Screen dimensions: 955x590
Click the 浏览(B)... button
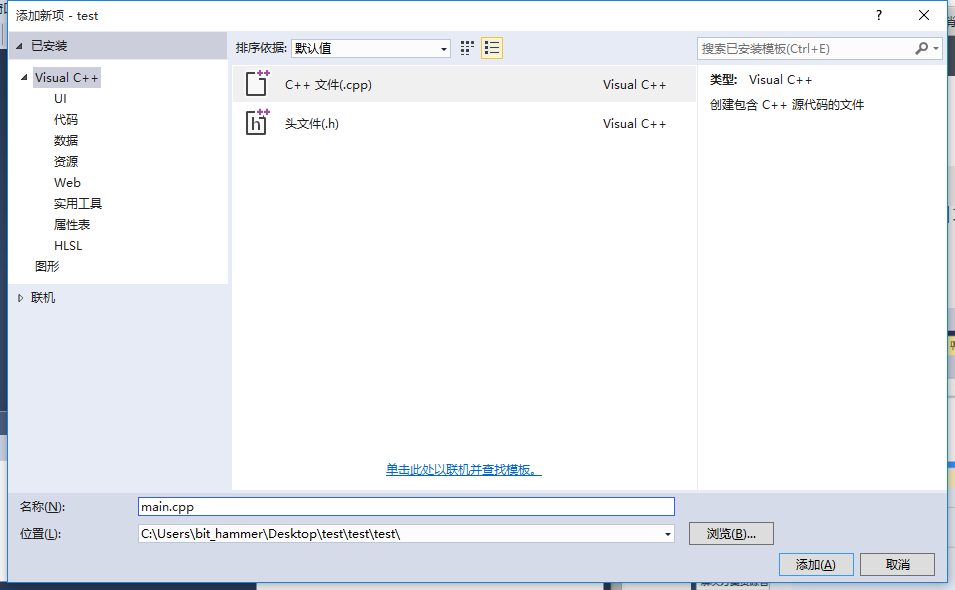pyautogui.click(x=731, y=533)
